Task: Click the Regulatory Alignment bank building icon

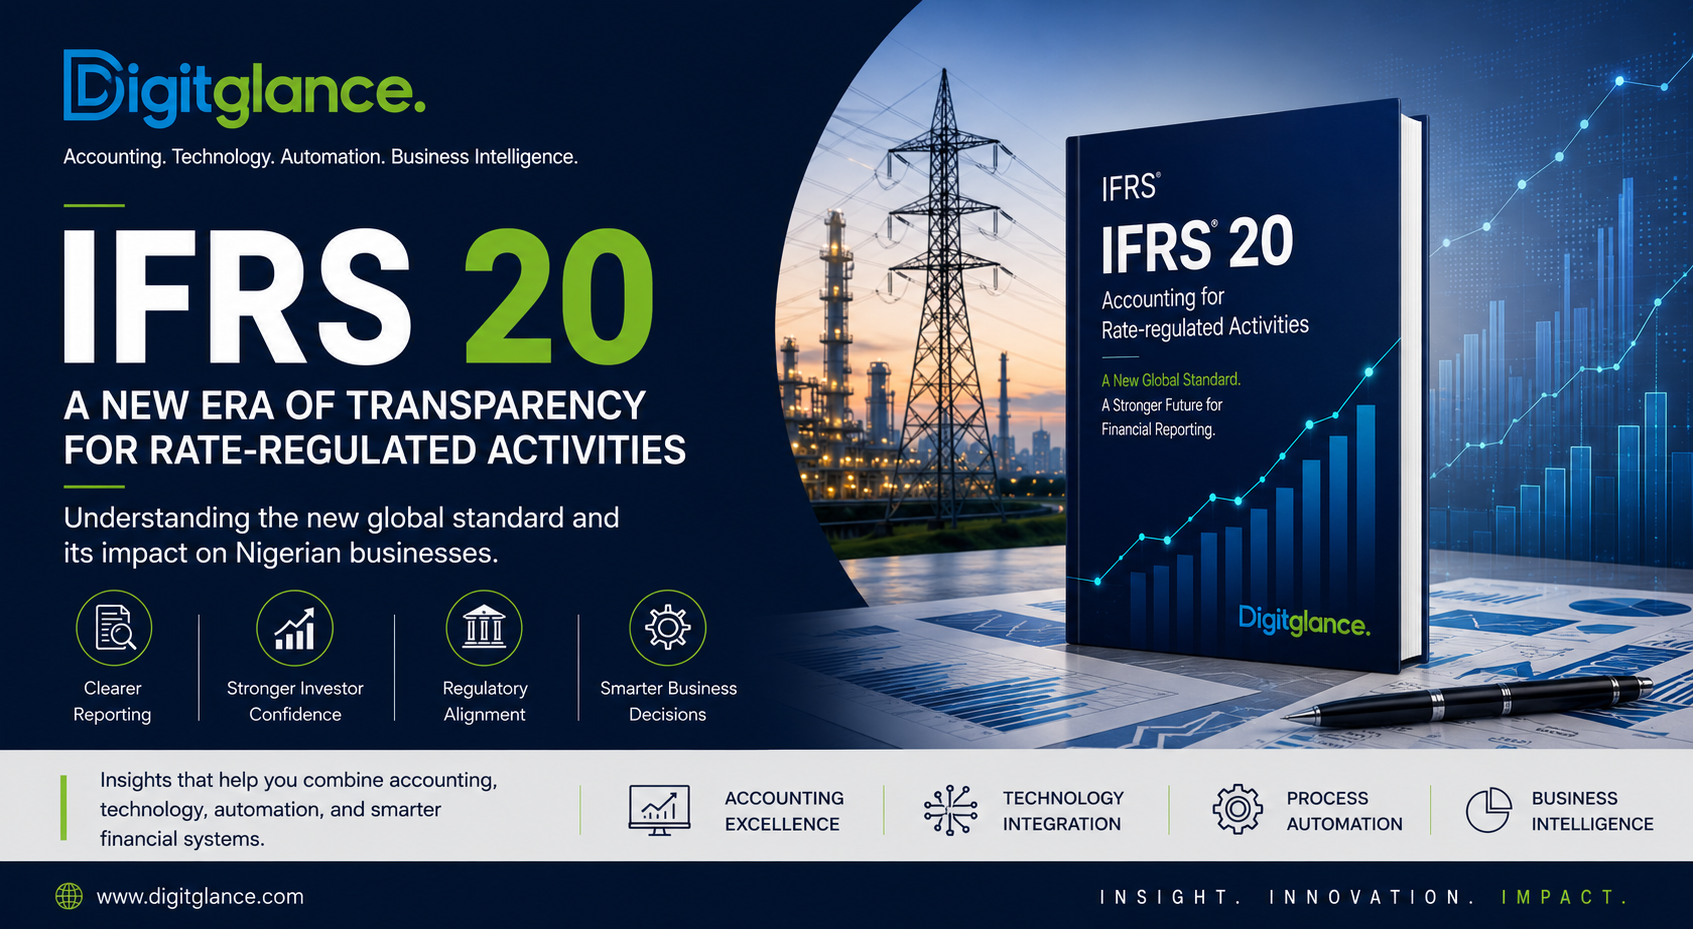Action: [x=484, y=628]
